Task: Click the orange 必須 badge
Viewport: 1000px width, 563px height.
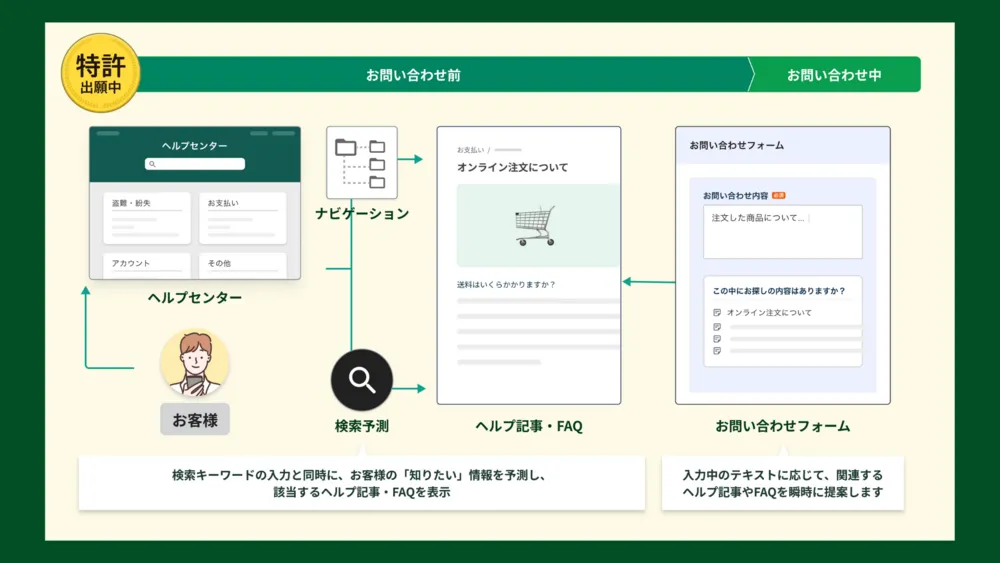Action: [x=778, y=195]
